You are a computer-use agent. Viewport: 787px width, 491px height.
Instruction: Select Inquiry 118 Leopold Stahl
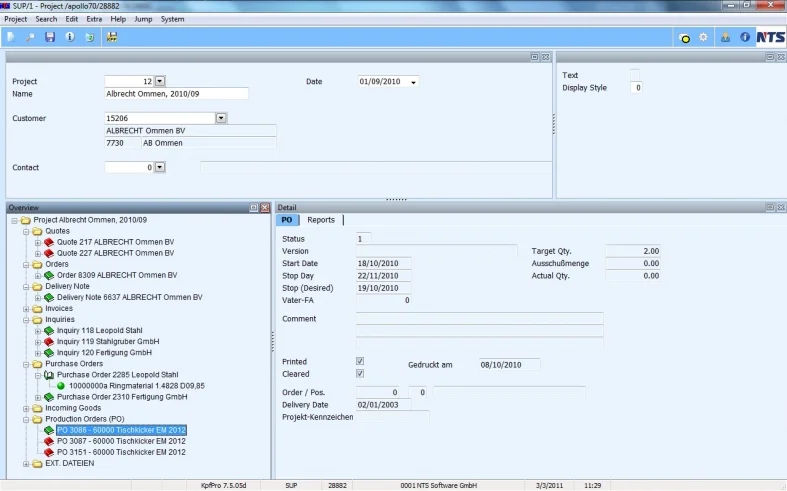tap(99, 331)
